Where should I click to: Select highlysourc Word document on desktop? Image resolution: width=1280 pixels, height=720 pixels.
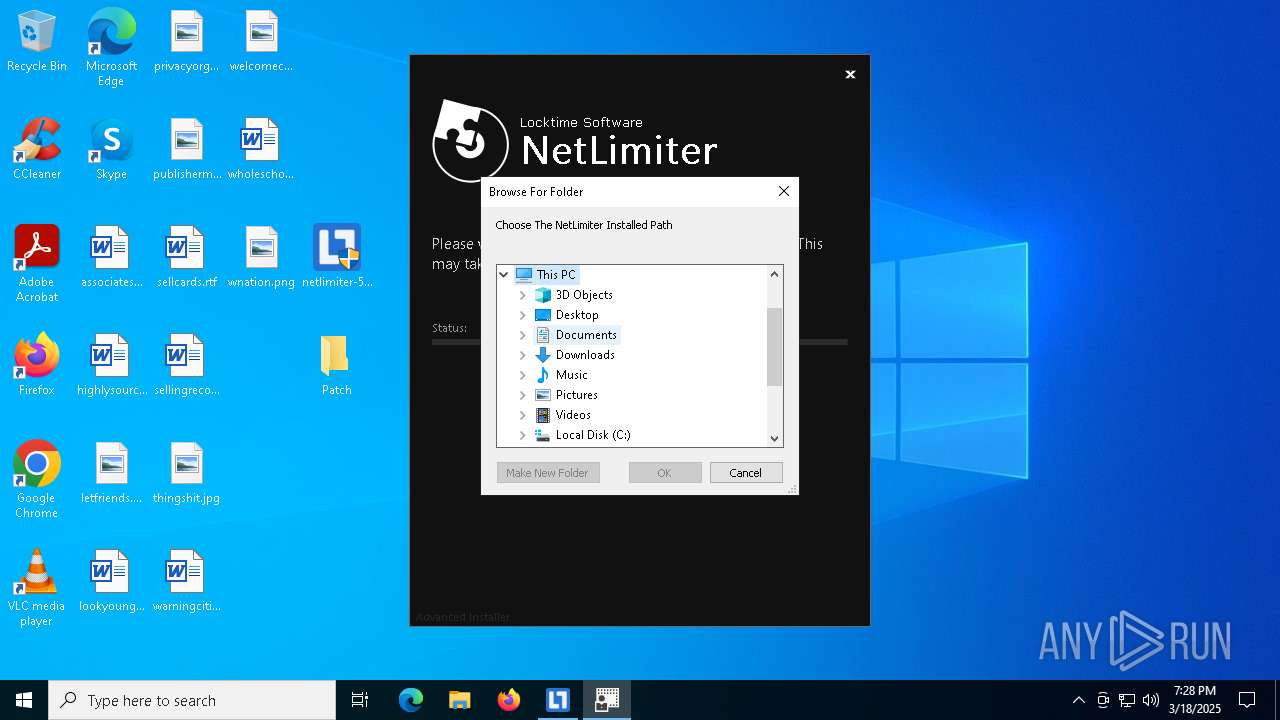[x=111, y=366]
